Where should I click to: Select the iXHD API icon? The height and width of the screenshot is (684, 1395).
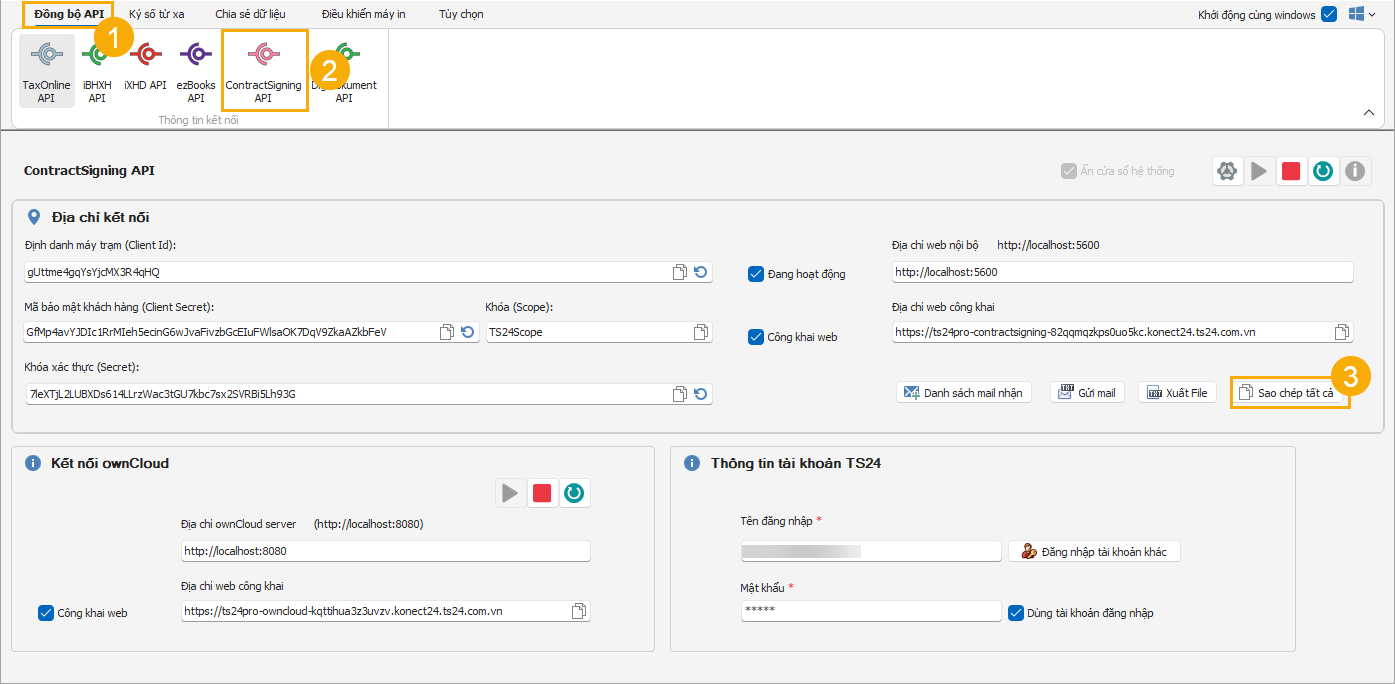click(x=146, y=66)
